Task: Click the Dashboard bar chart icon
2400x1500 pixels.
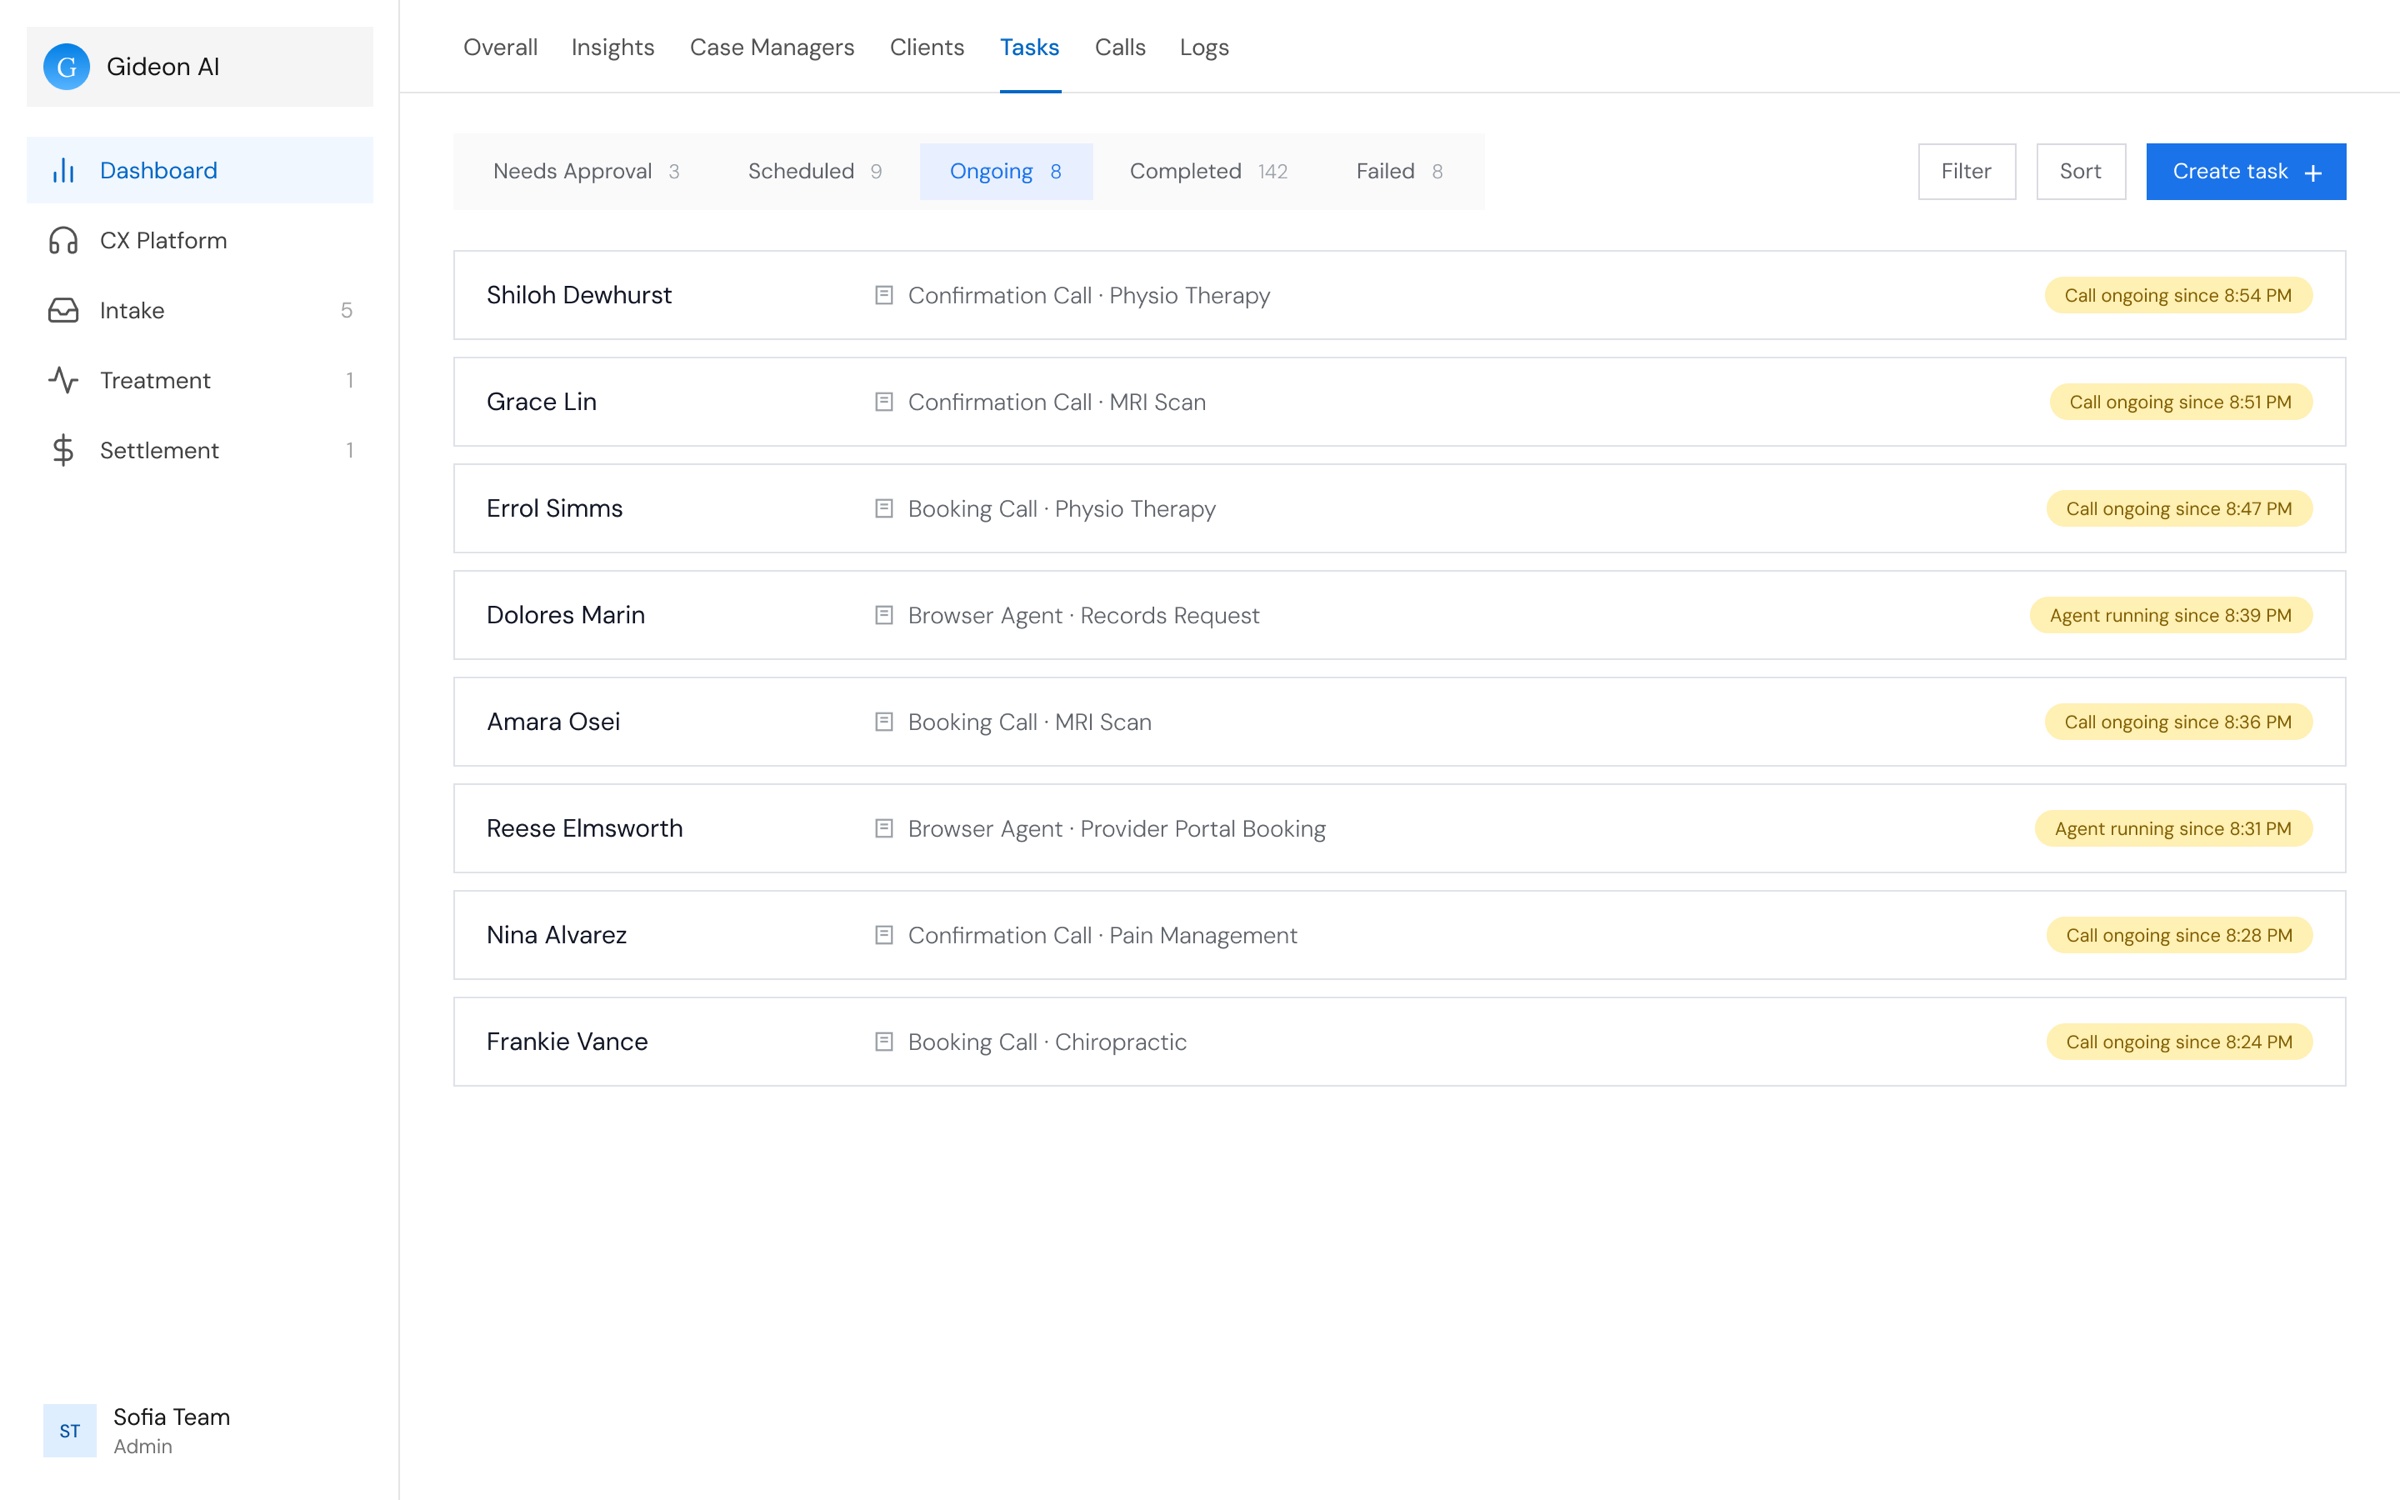Action: point(63,171)
